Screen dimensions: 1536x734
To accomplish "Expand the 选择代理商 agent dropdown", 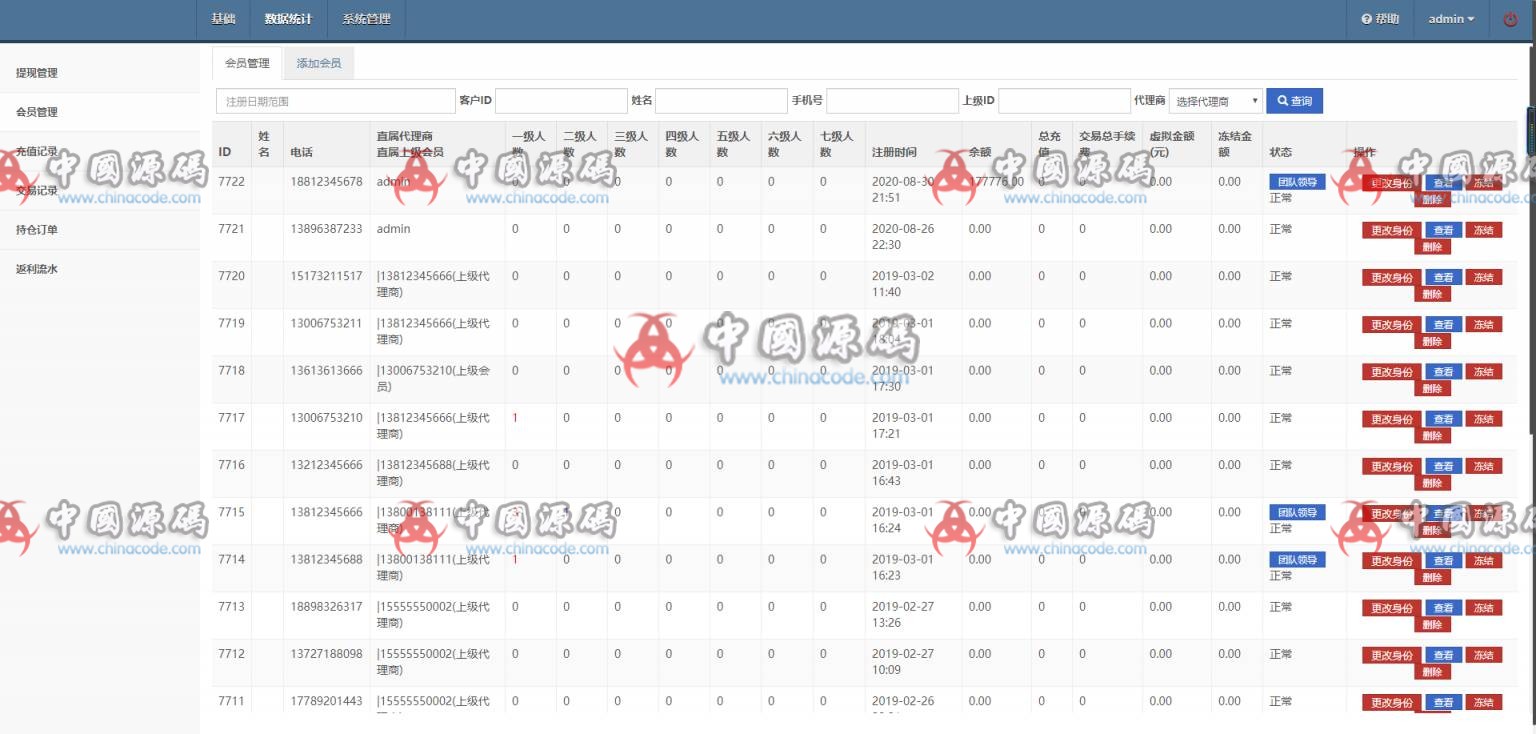I will point(1215,101).
